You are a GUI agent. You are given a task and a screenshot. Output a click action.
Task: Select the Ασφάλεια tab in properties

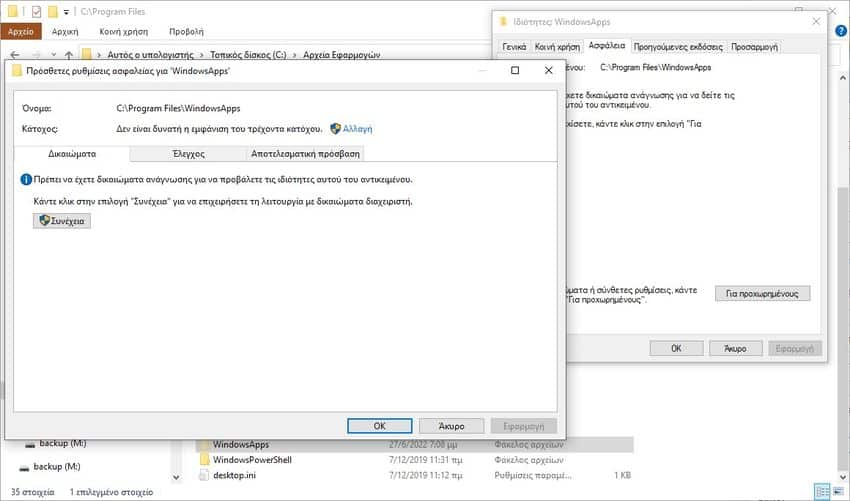[x=607, y=46]
